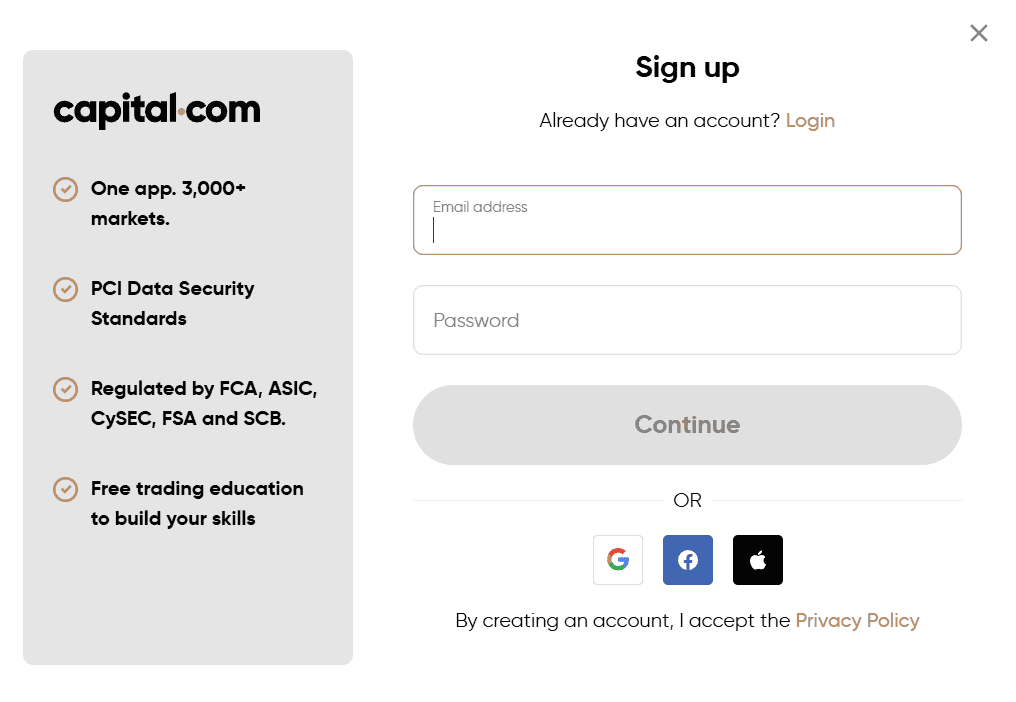Click the checkmark beside the regulation bullet point
1016x702 pixels.
coord(65,389)
